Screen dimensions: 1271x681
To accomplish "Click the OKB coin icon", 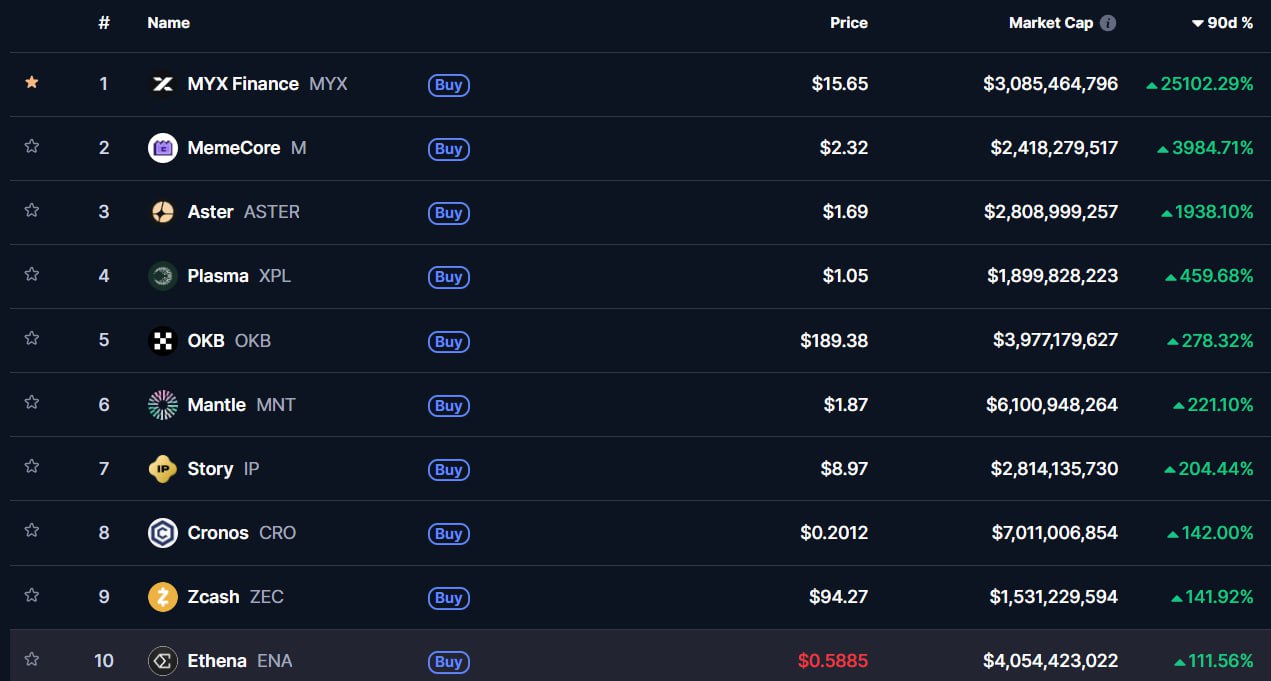I will pyautogui.click(x=162, y=341).
